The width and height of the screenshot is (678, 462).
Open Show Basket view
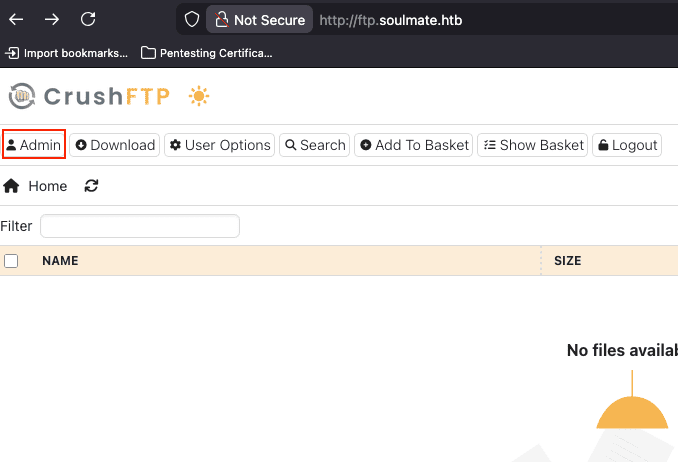pyautogui.click(x=533, y=145)
